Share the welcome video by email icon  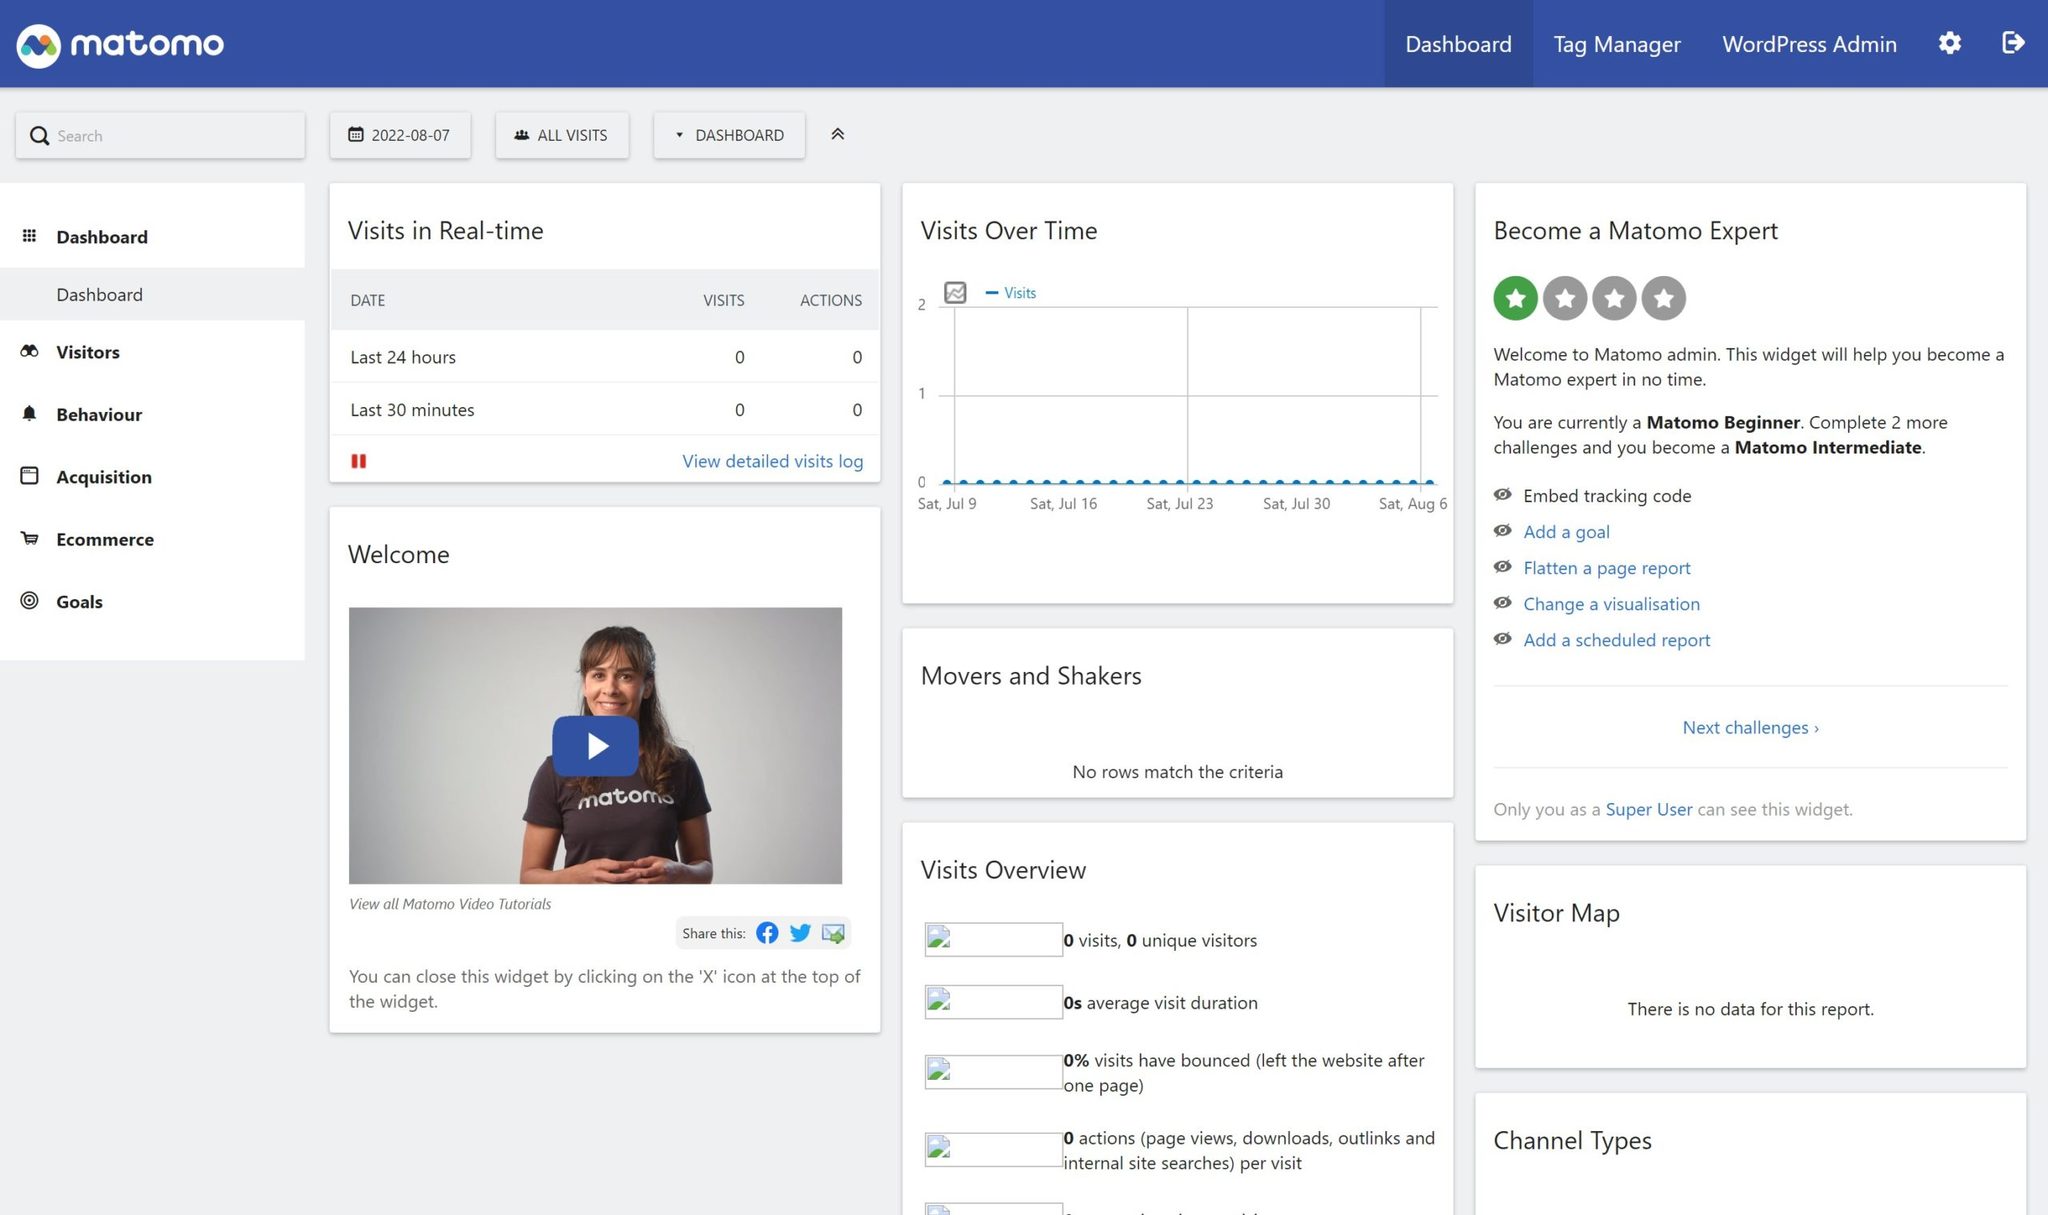pos(833,933)
